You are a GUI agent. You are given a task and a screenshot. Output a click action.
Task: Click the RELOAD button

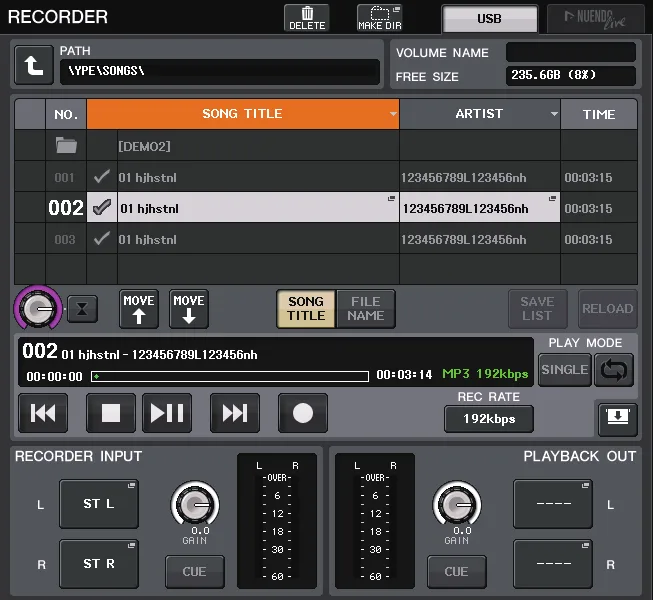(608, 309)
